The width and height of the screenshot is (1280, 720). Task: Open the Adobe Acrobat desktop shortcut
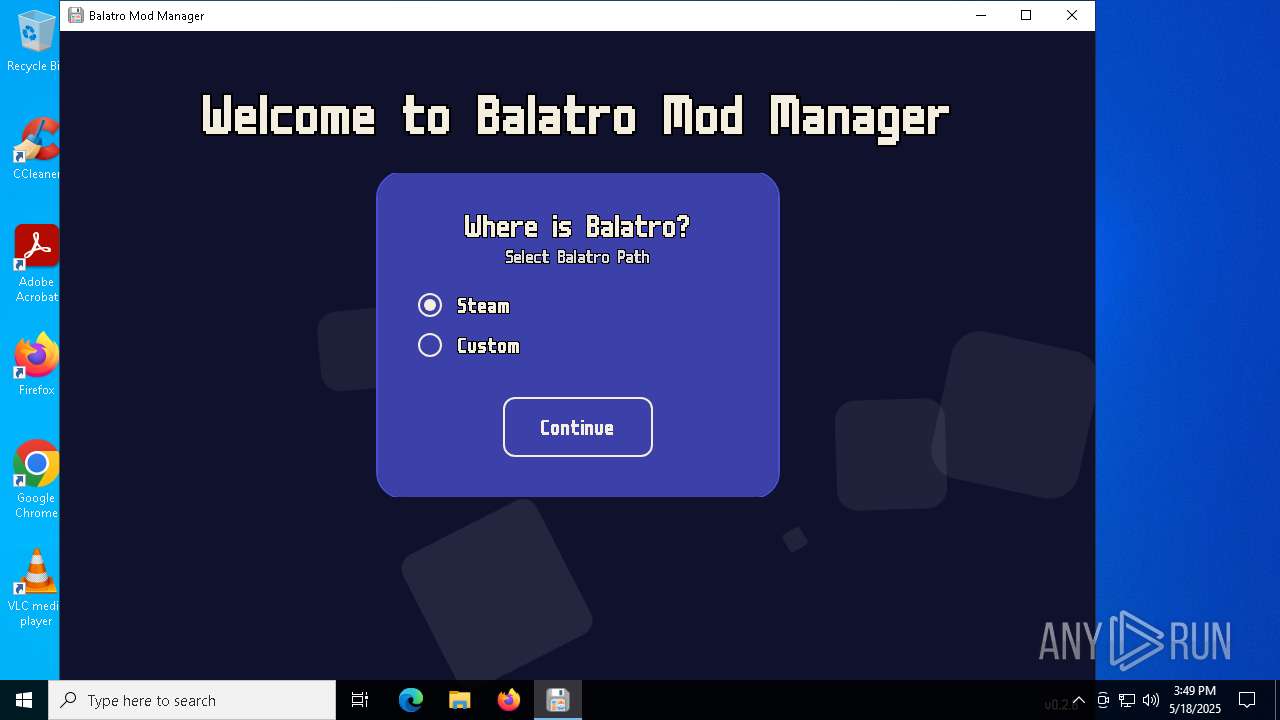tap(36, 263)
